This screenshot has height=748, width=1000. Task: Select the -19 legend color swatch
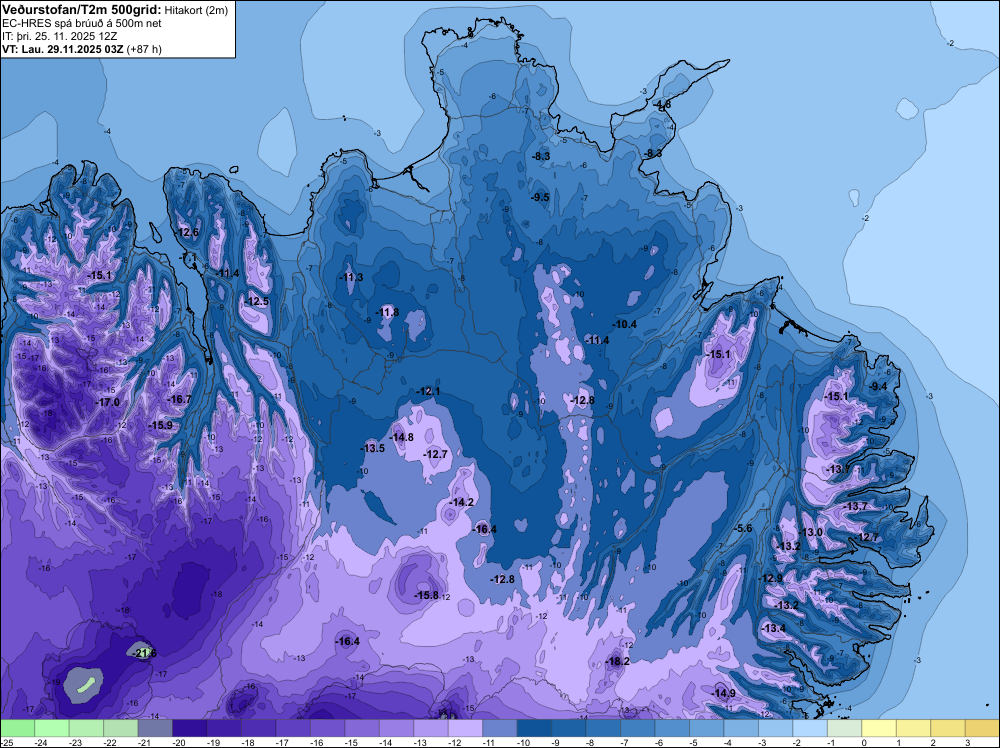tap(224, 728)
